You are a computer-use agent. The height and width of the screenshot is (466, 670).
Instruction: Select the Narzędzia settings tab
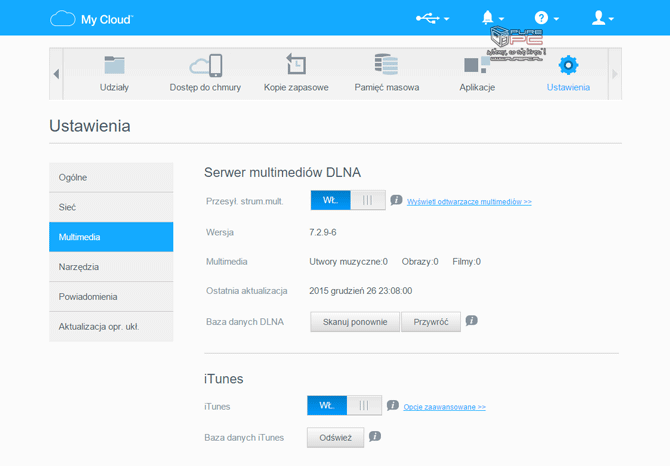(x=111, y=267)
